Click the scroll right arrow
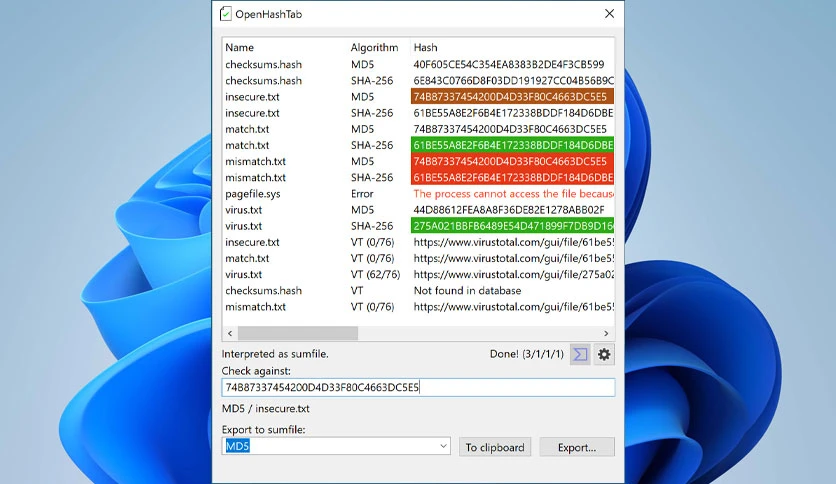 point(606,333)
